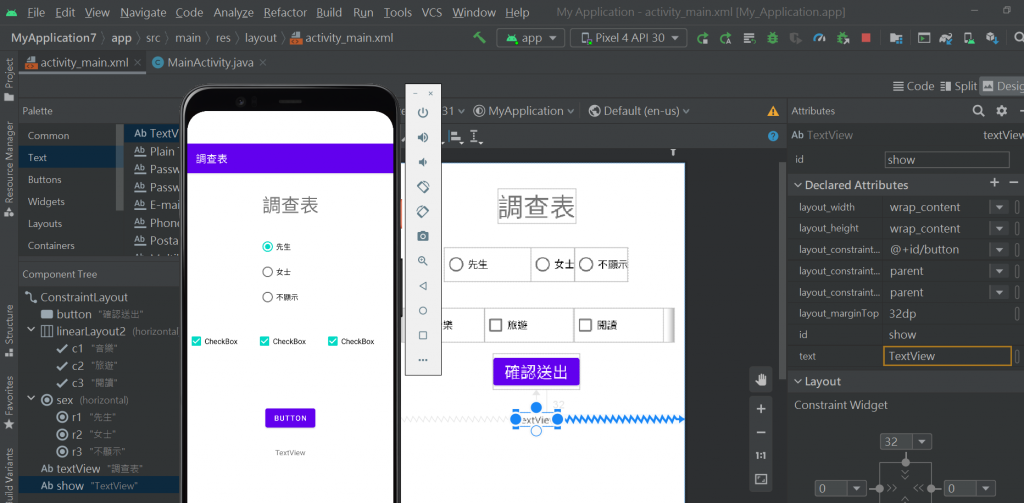Collapse the sex node in Component Tree
This screenshot has width=1024, height=503.
(31, 399)
